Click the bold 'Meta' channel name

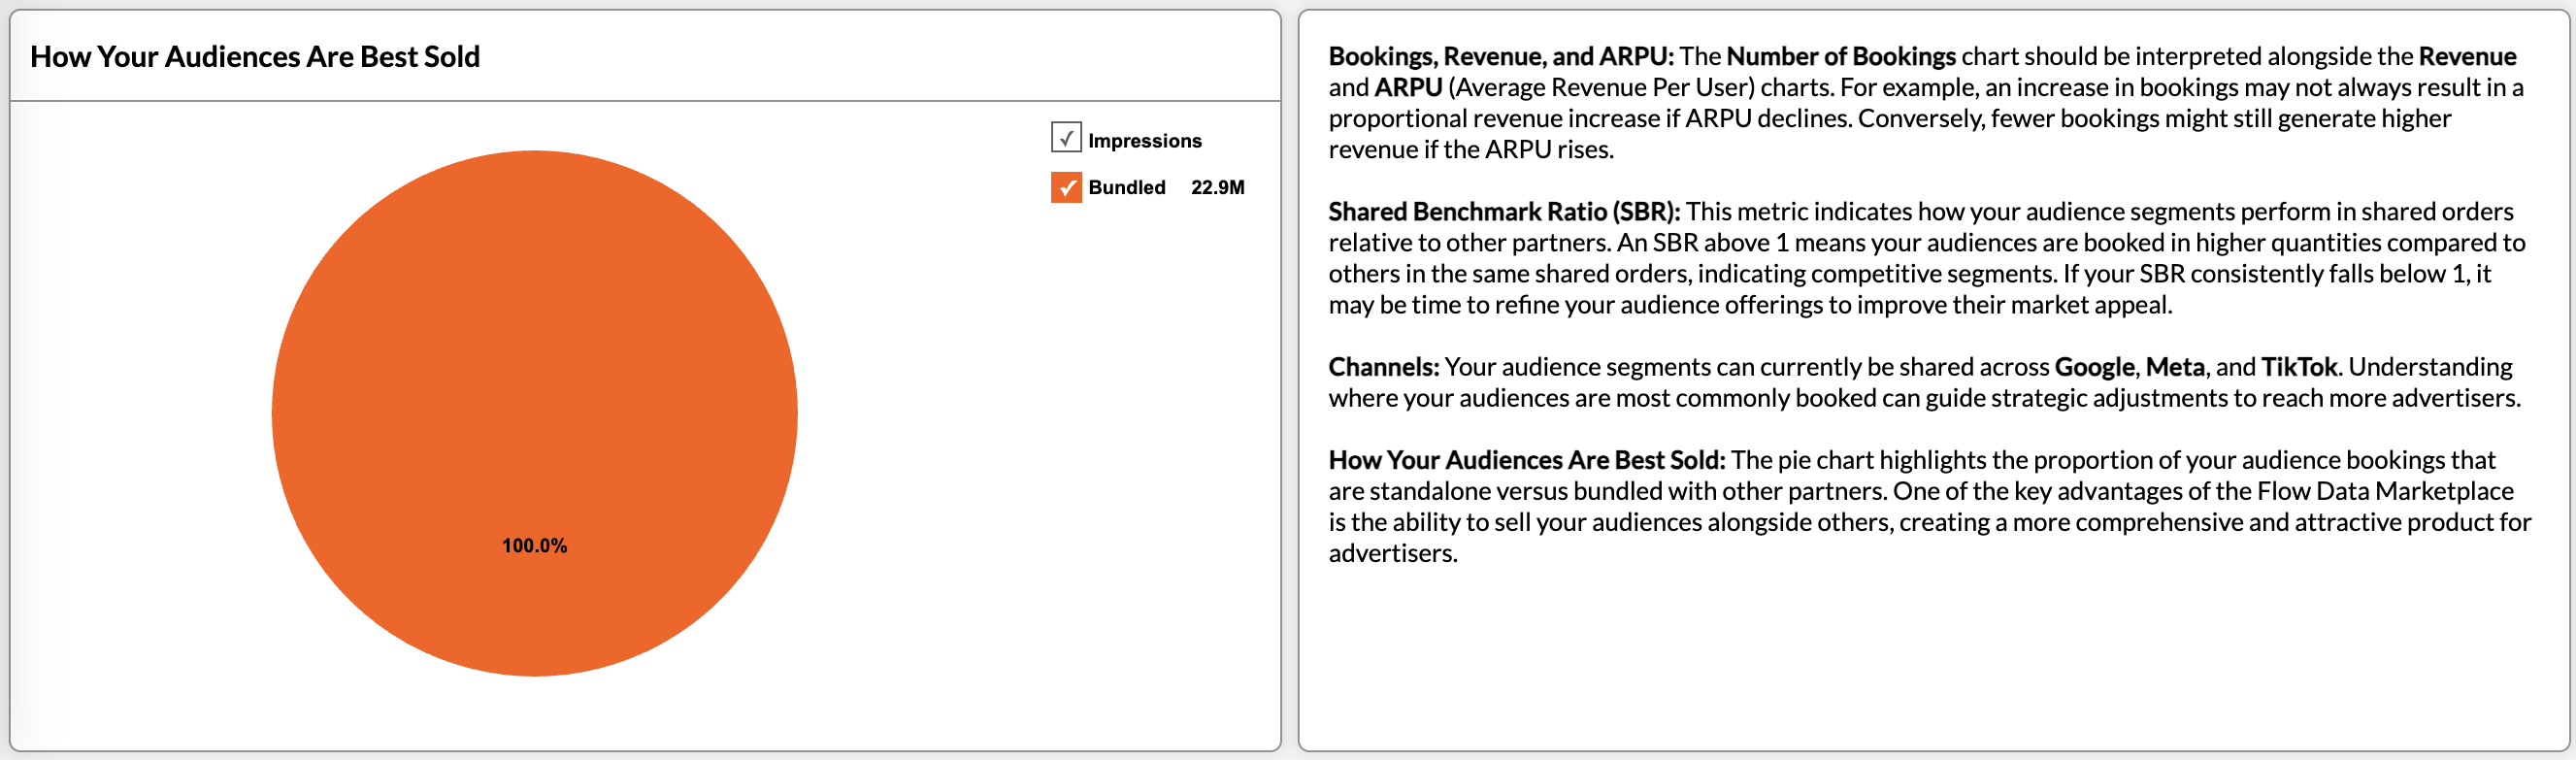pyautogui.click(x=2174, y=367)
